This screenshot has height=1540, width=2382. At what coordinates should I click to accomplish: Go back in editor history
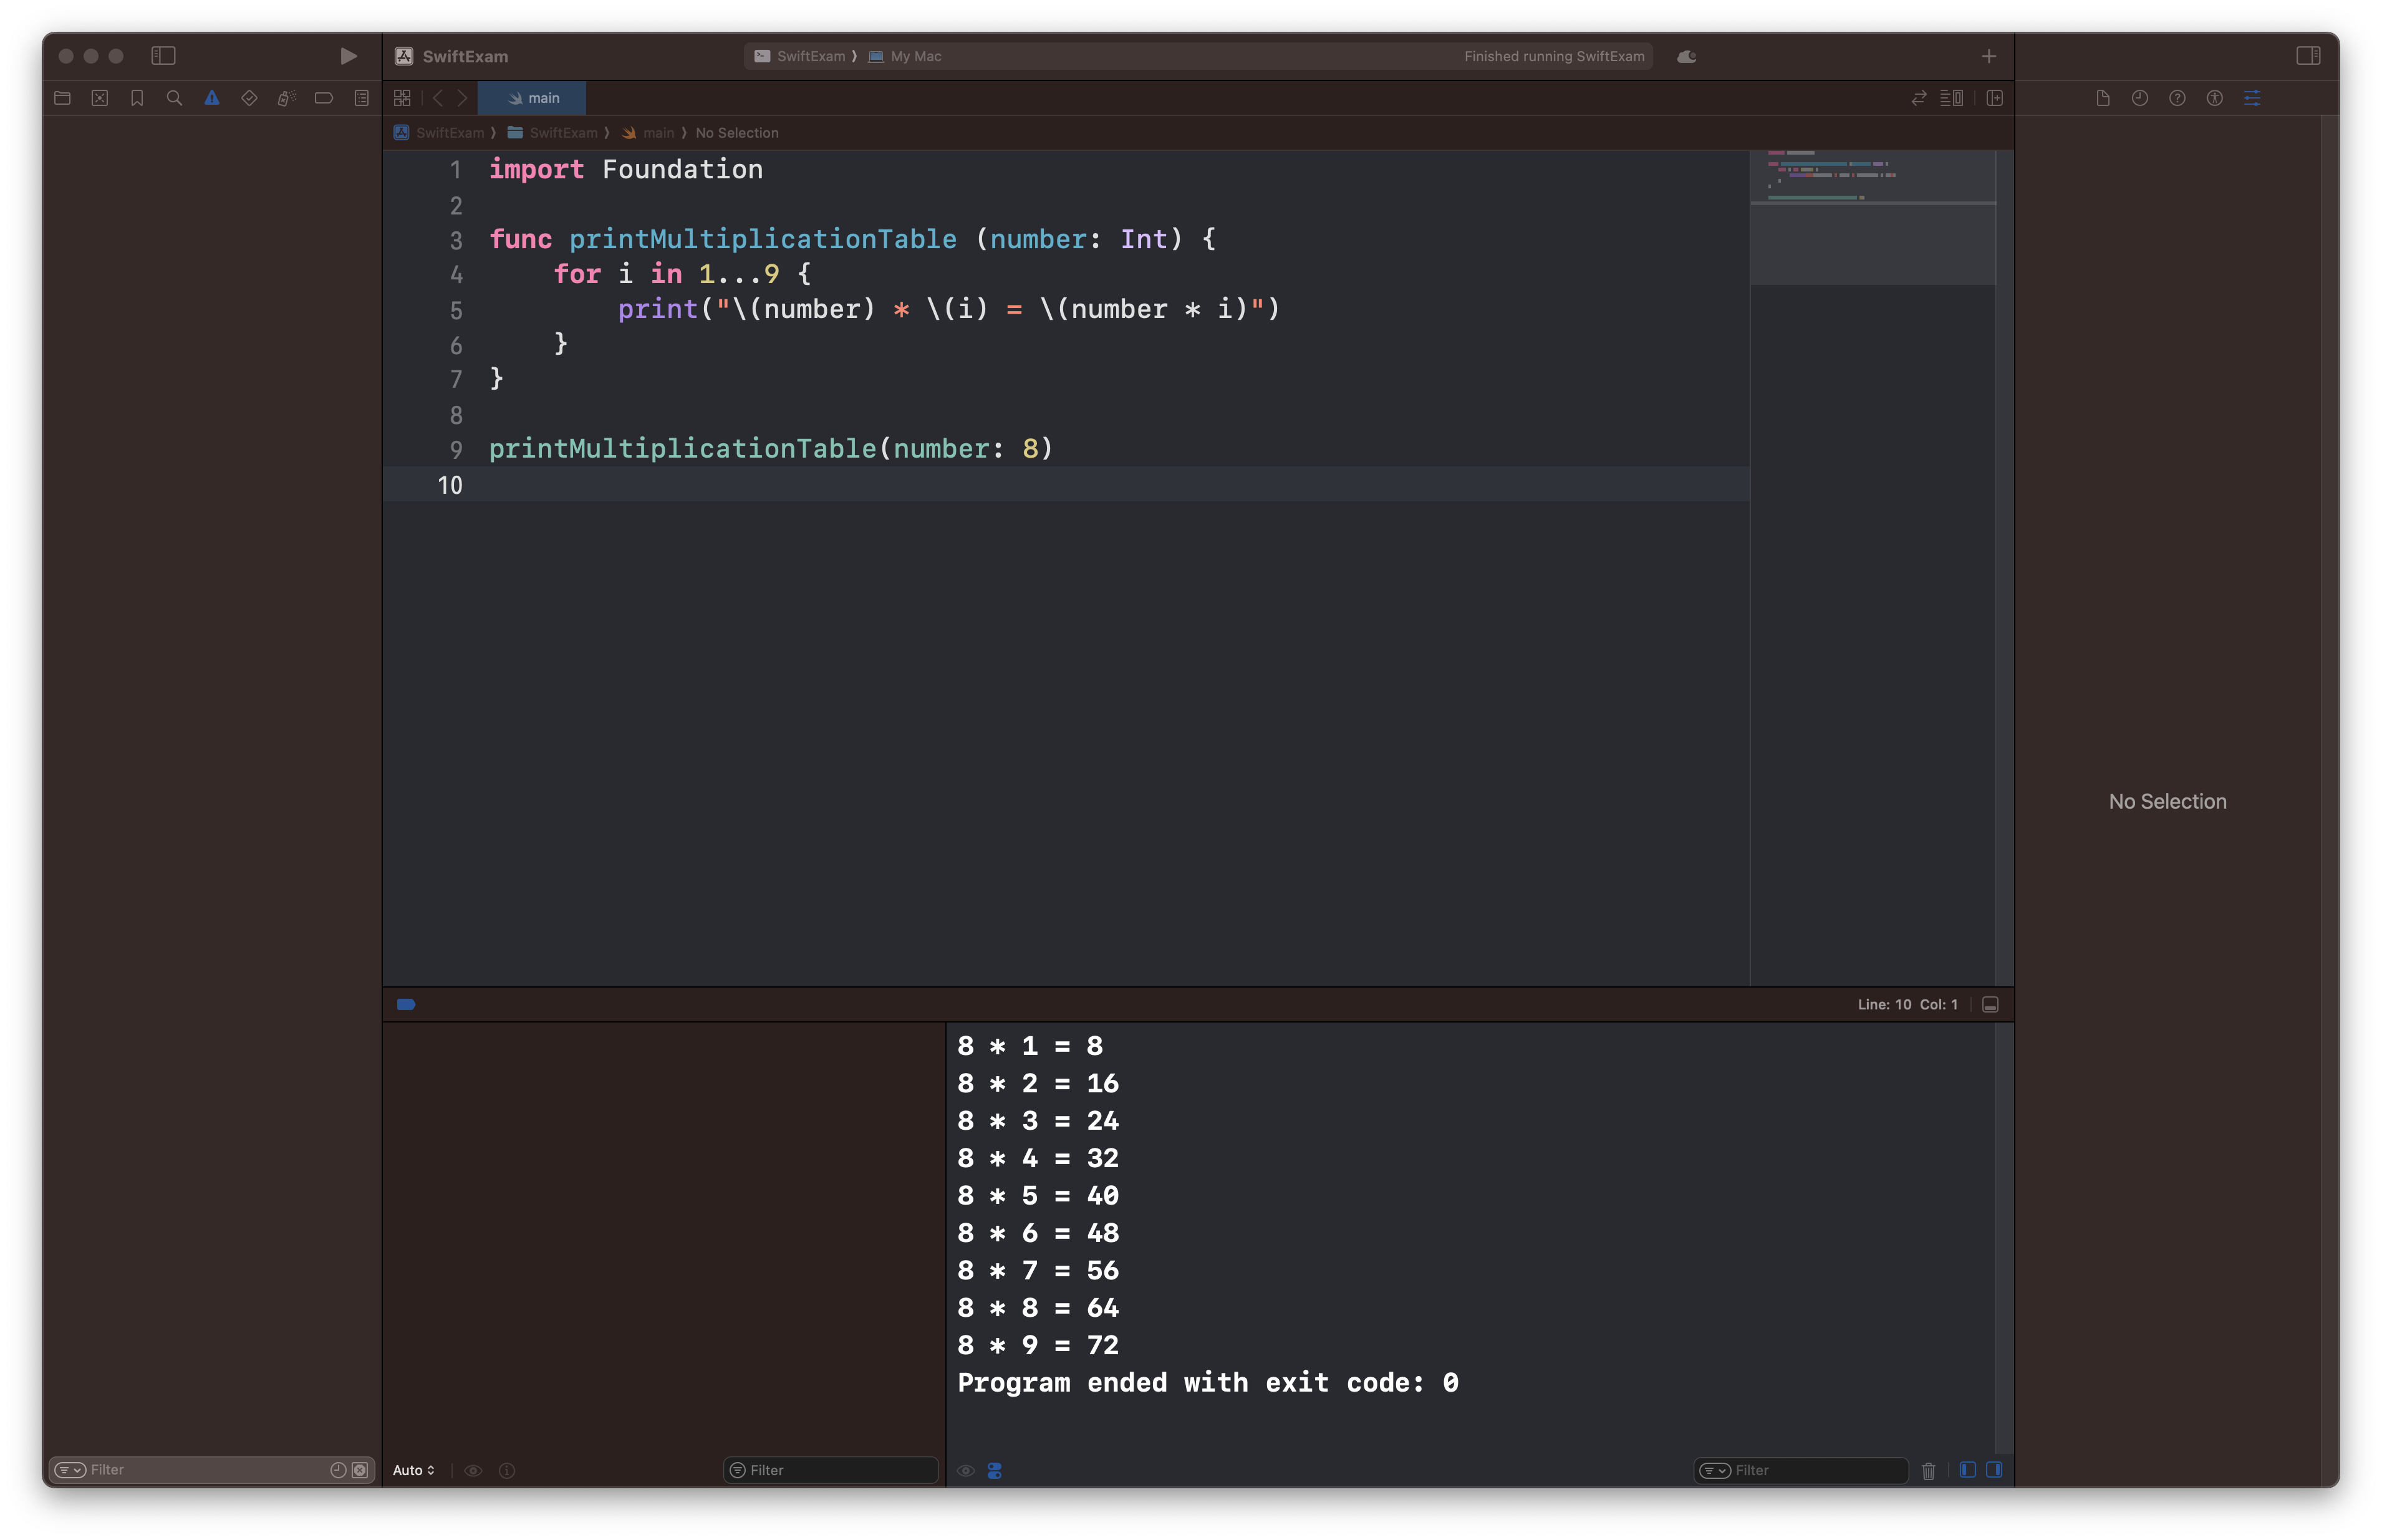pyautogui.click(x=437, y=98)
